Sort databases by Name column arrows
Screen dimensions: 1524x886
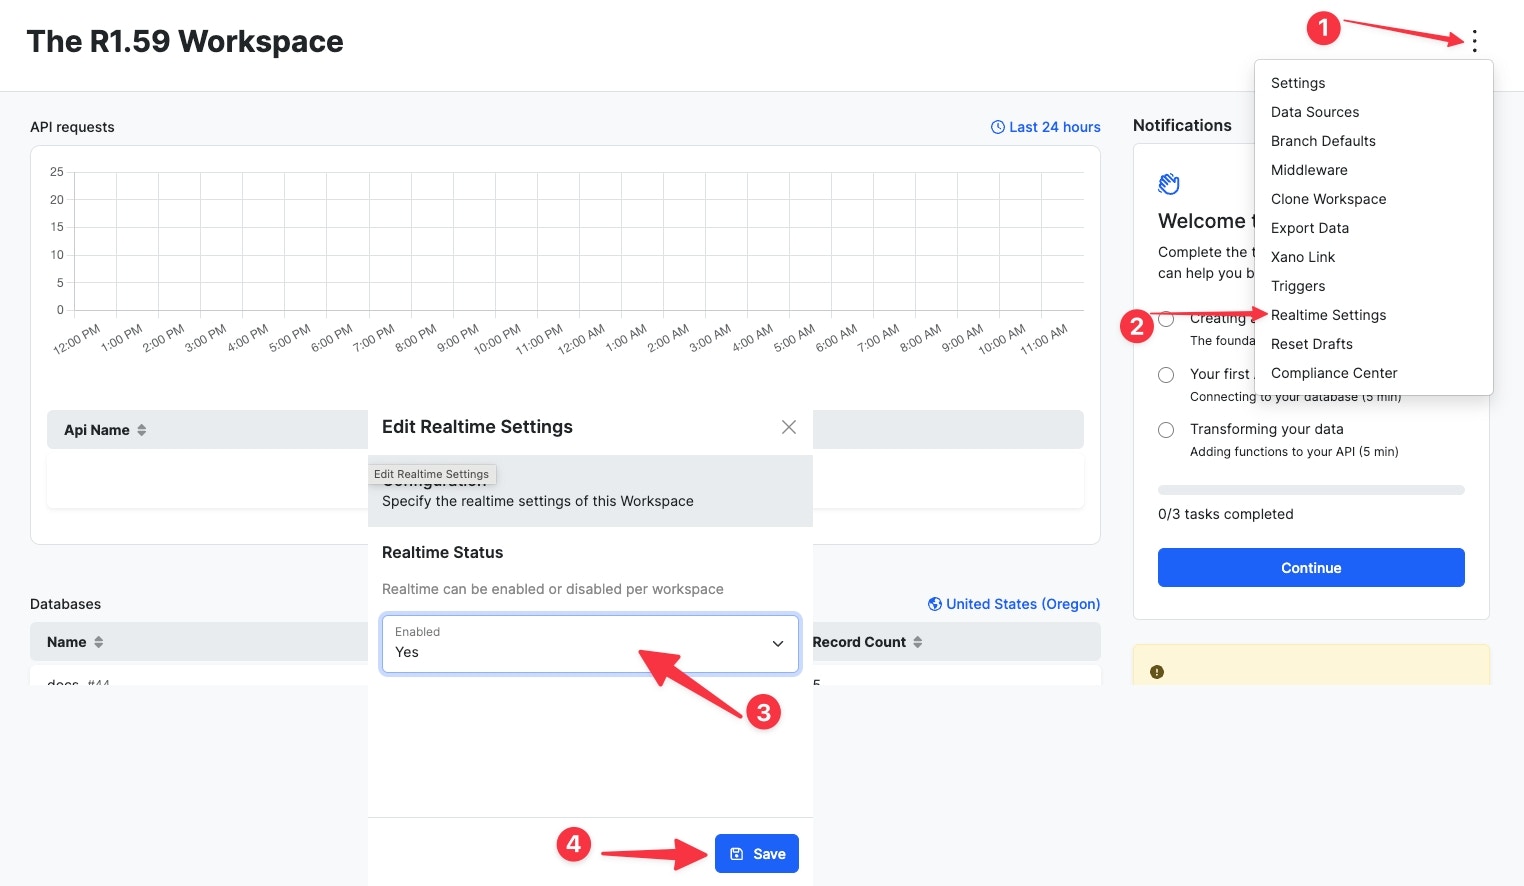tap(99, 642)
